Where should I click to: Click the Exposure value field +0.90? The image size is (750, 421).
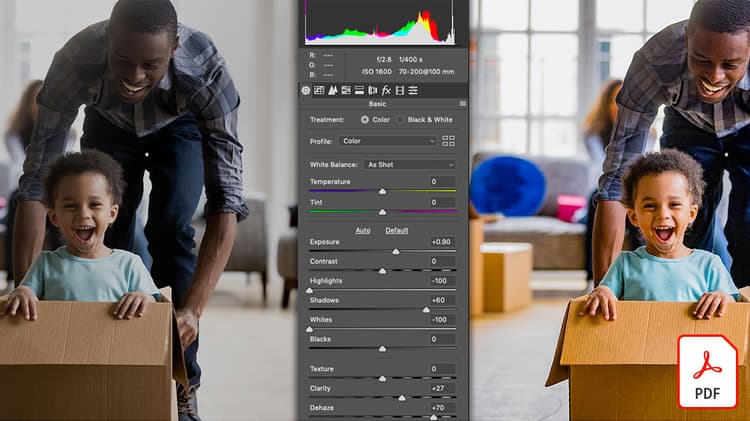[442, 242]
